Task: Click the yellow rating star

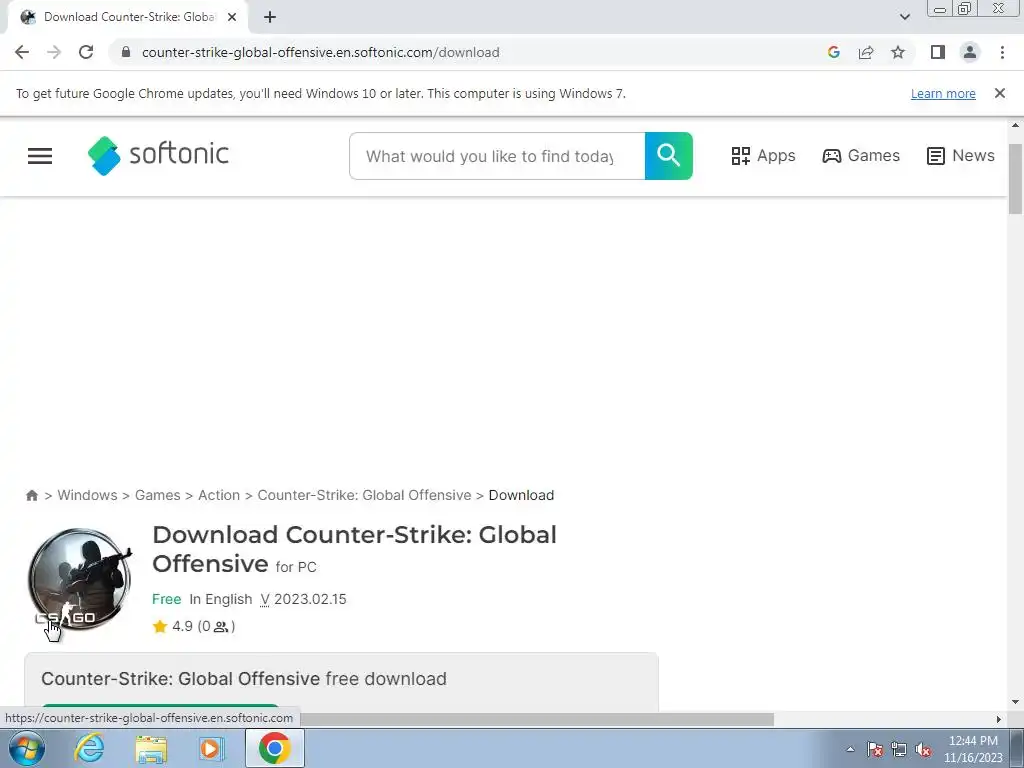Action: point(159,626)
